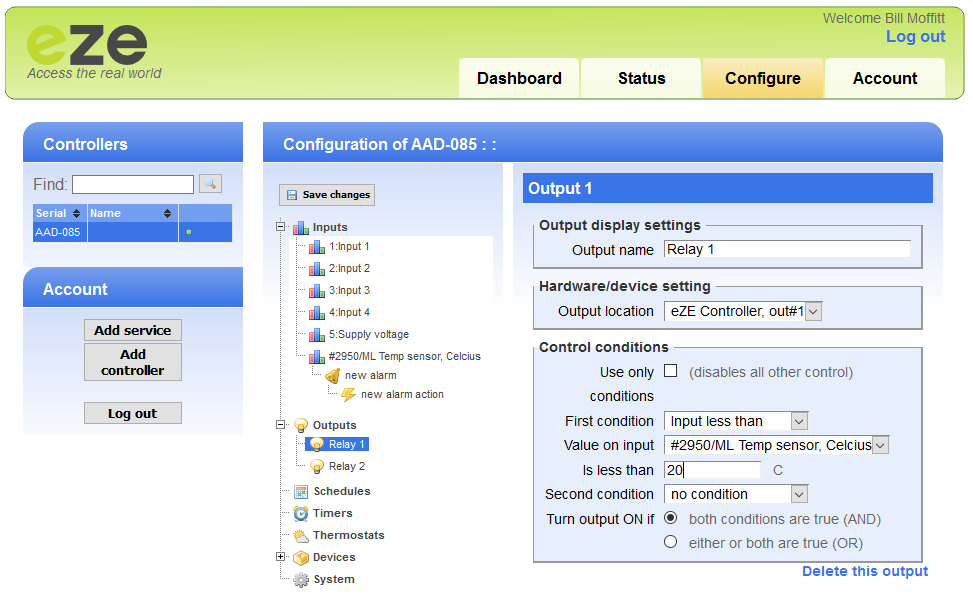
Task: Select 'both conditions are true (AND)' option
Action: click(x=671, y=518)
